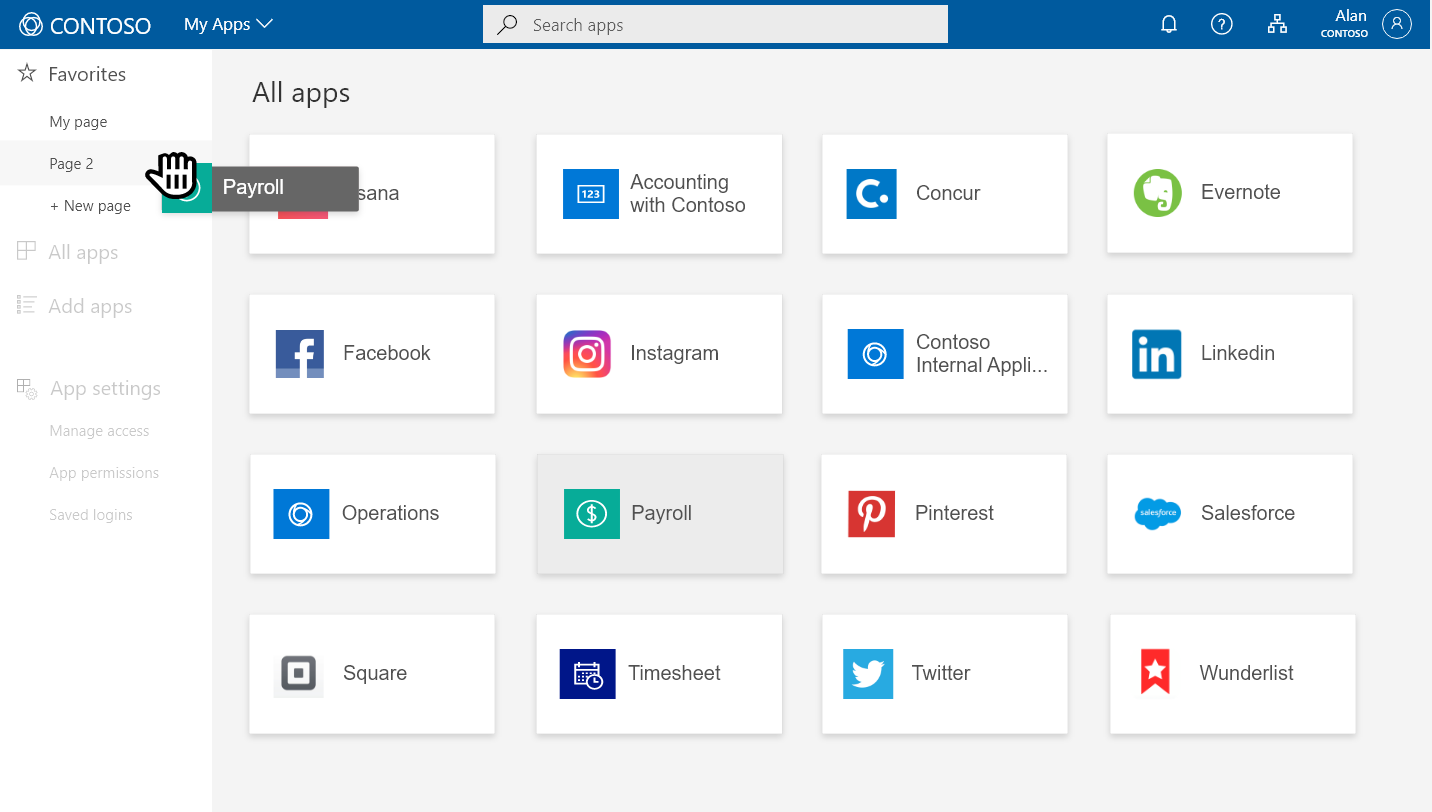Open the Concur app label
Viewport: 1432px width, 812px height.
point(947,193)
